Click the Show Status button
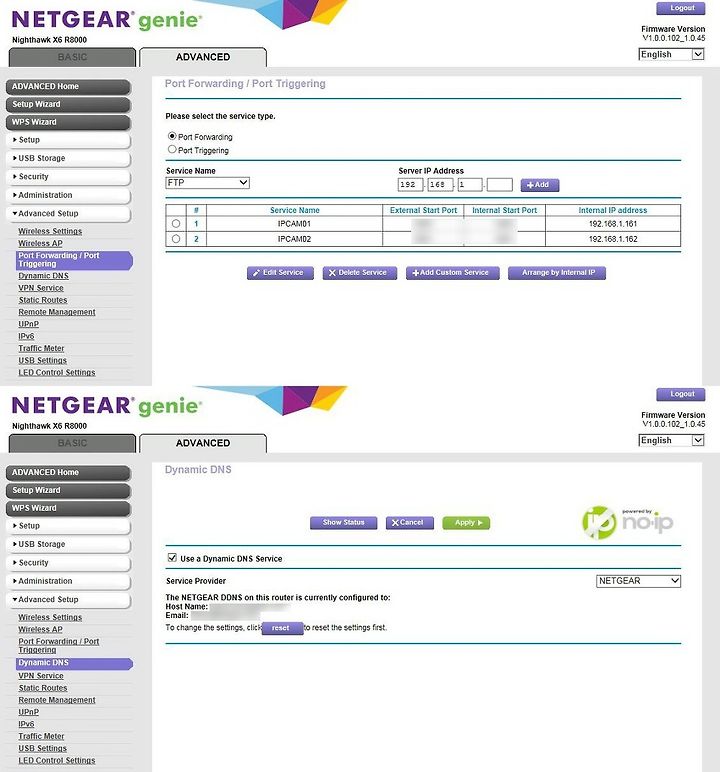This screenshot has width=720, height=772. [344, 523]
